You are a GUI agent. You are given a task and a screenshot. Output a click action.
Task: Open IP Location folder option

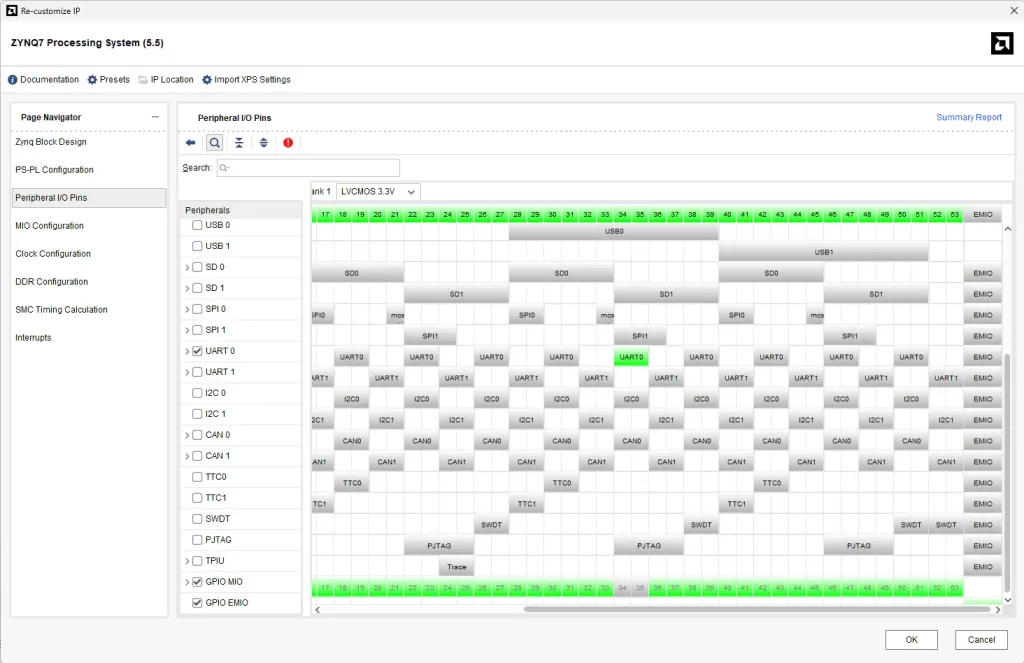tap(166, 80)
